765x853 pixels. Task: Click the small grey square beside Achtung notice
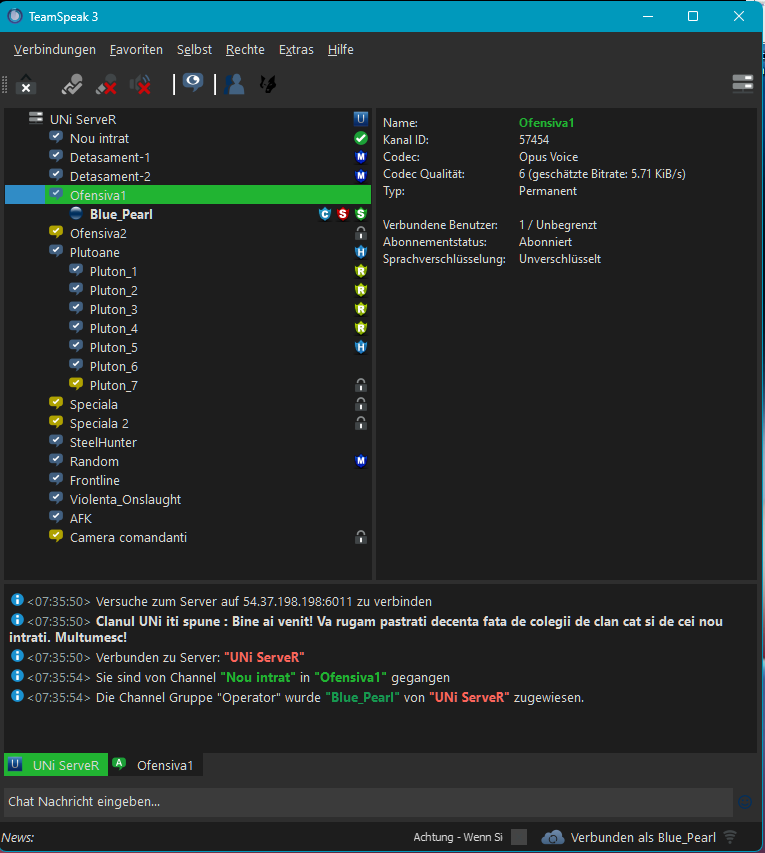519,837
